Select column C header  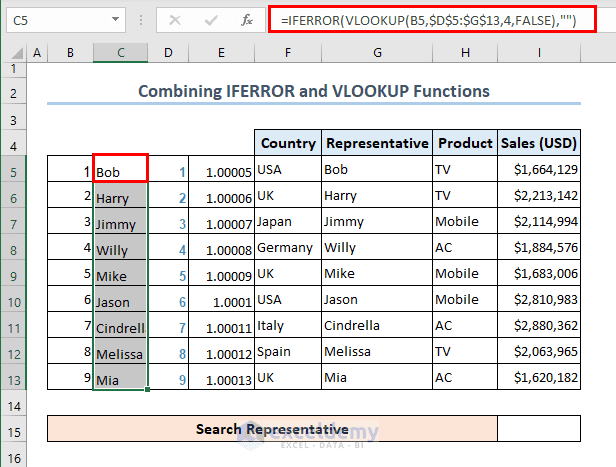click(x=121, y=53)
